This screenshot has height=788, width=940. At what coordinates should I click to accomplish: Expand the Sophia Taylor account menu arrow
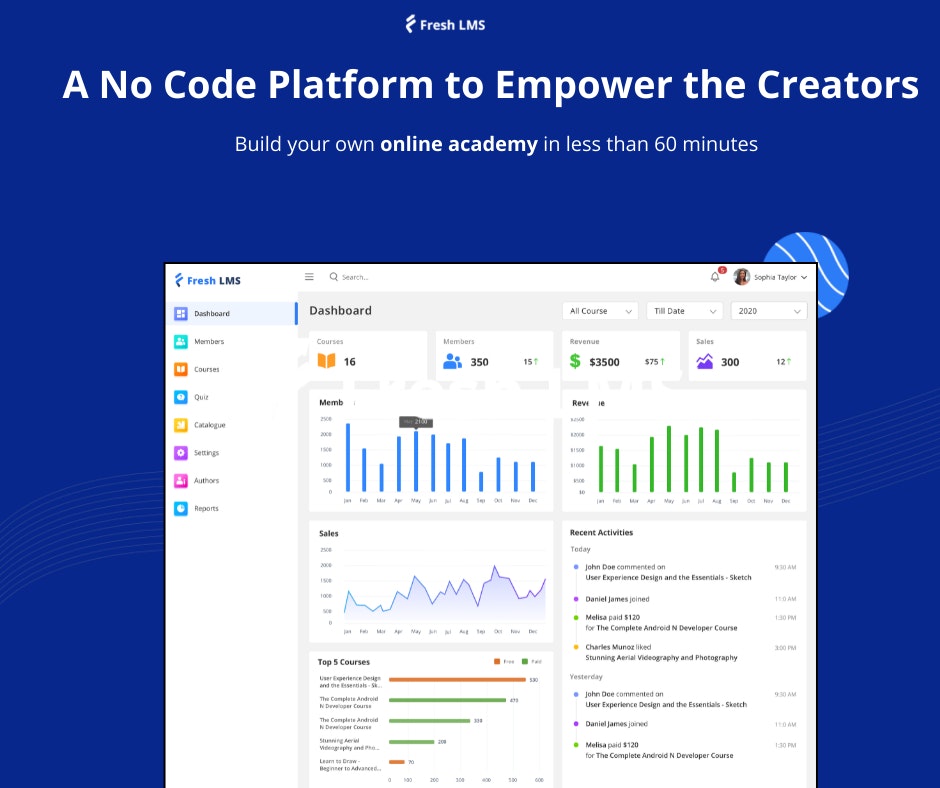(x=804, y=277)
